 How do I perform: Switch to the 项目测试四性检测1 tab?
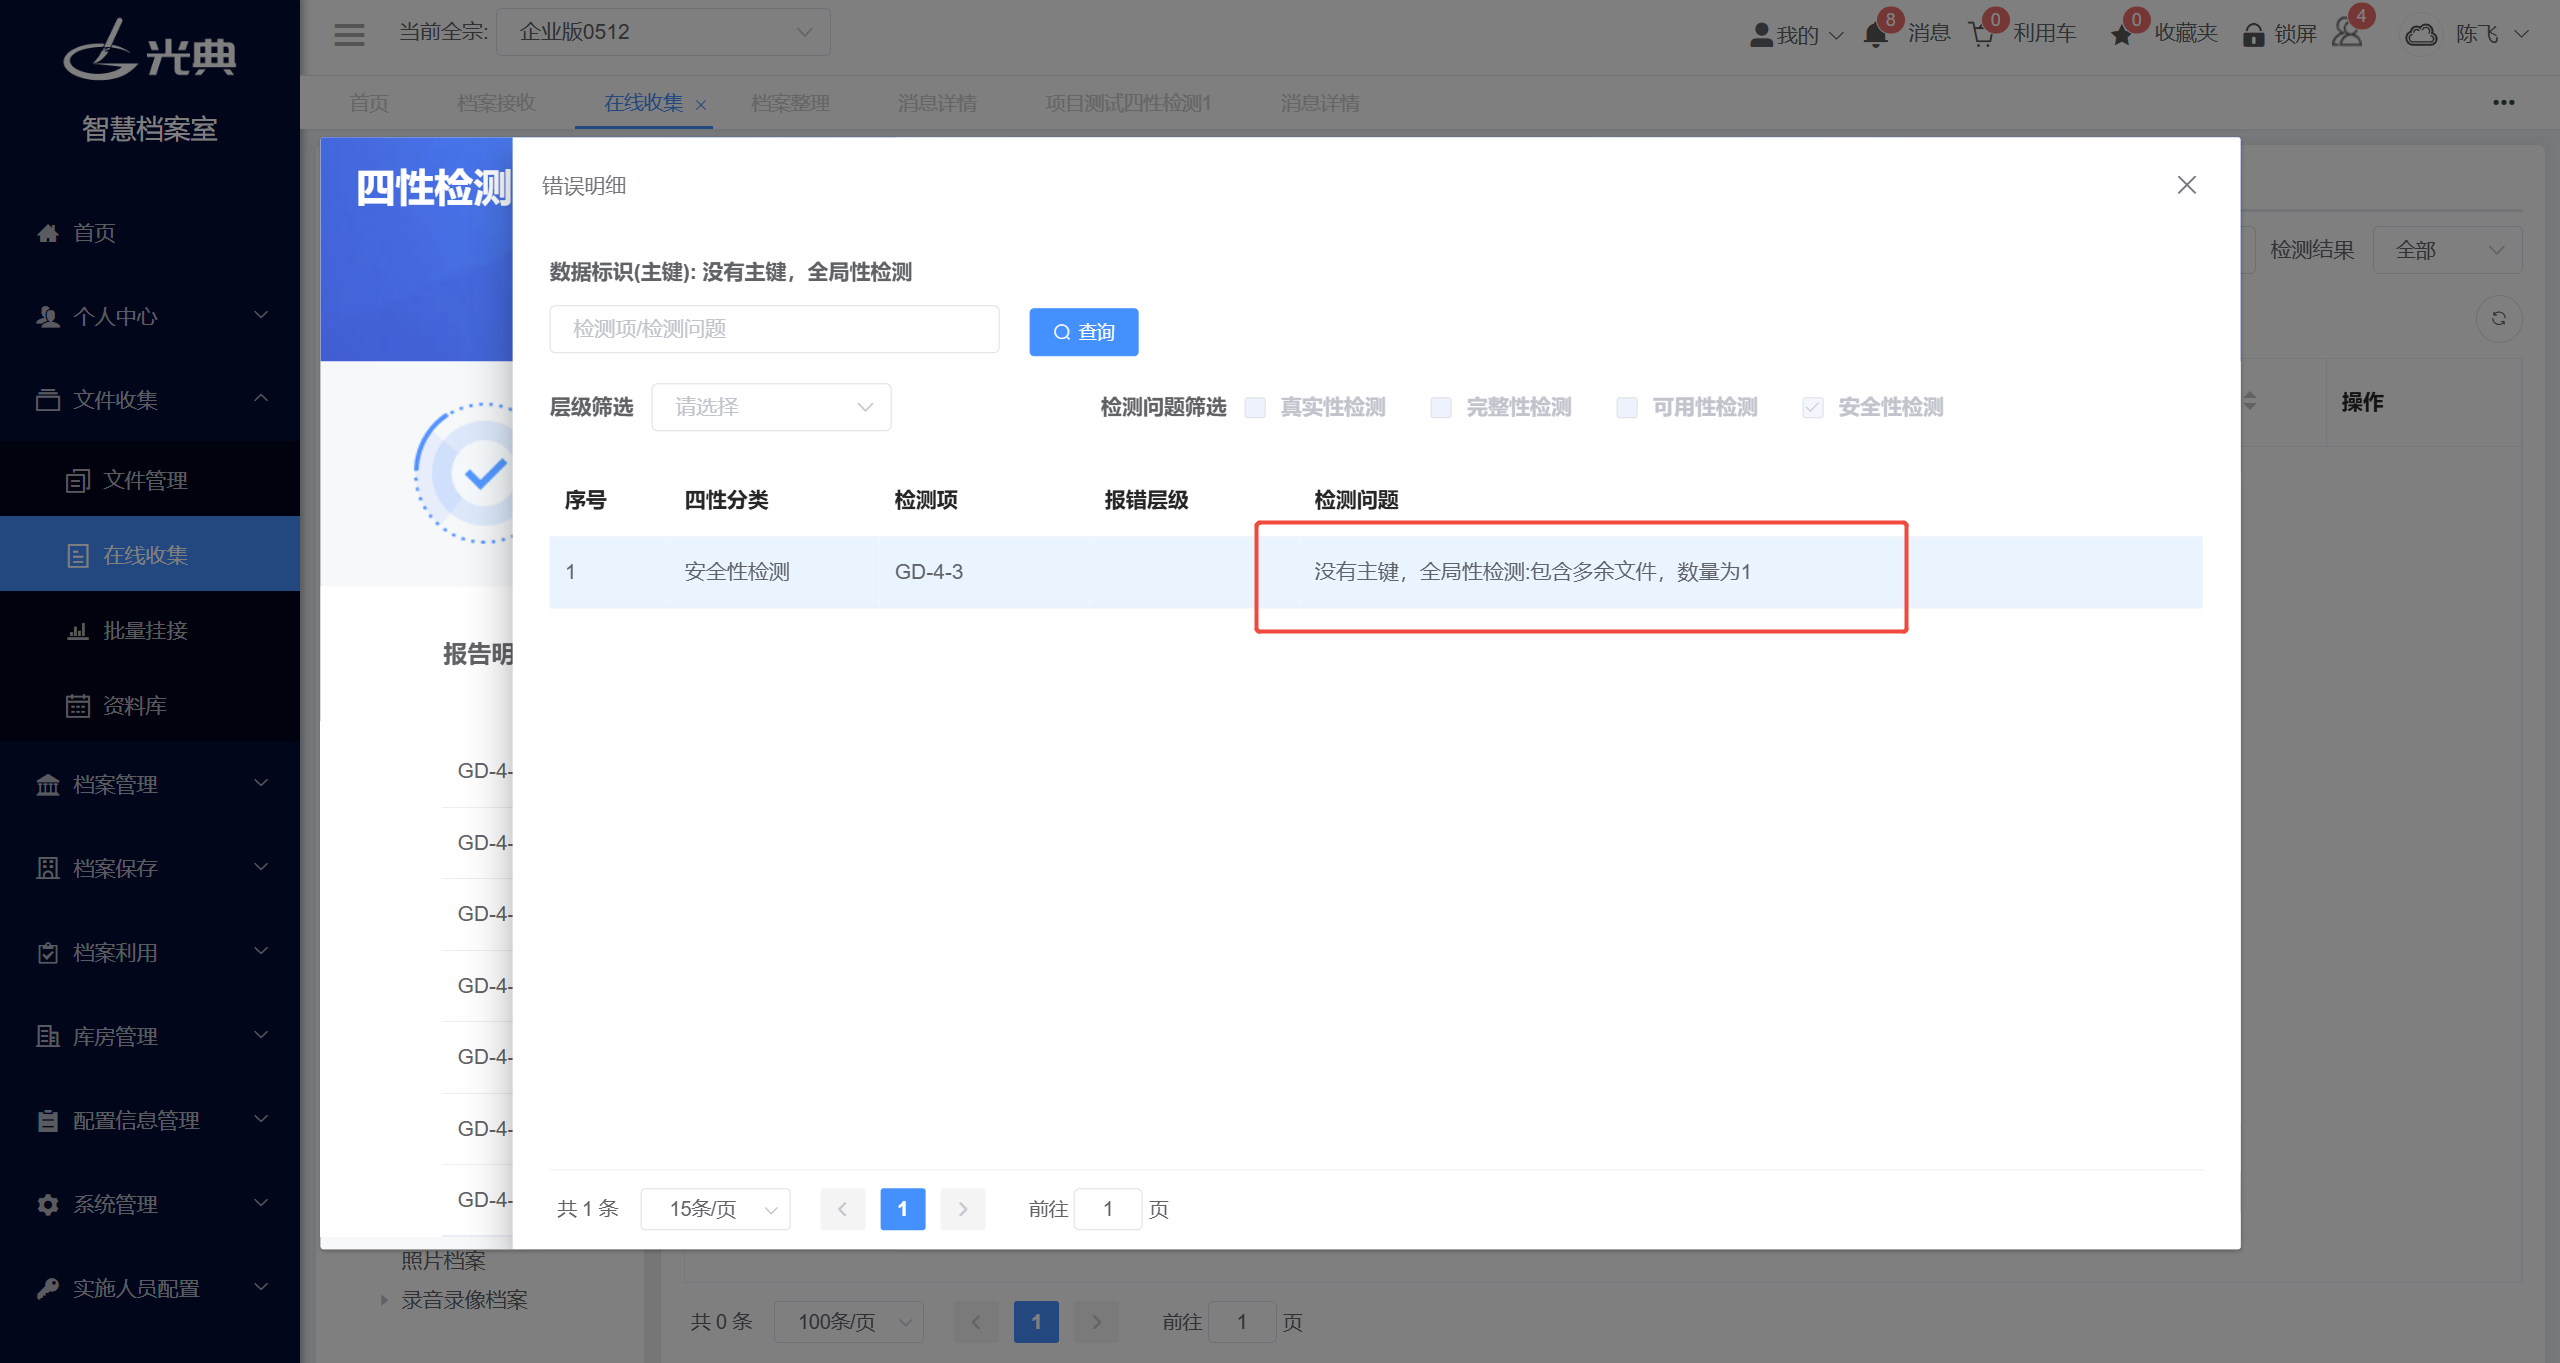pyautogui.click(x=1128, y=103)
